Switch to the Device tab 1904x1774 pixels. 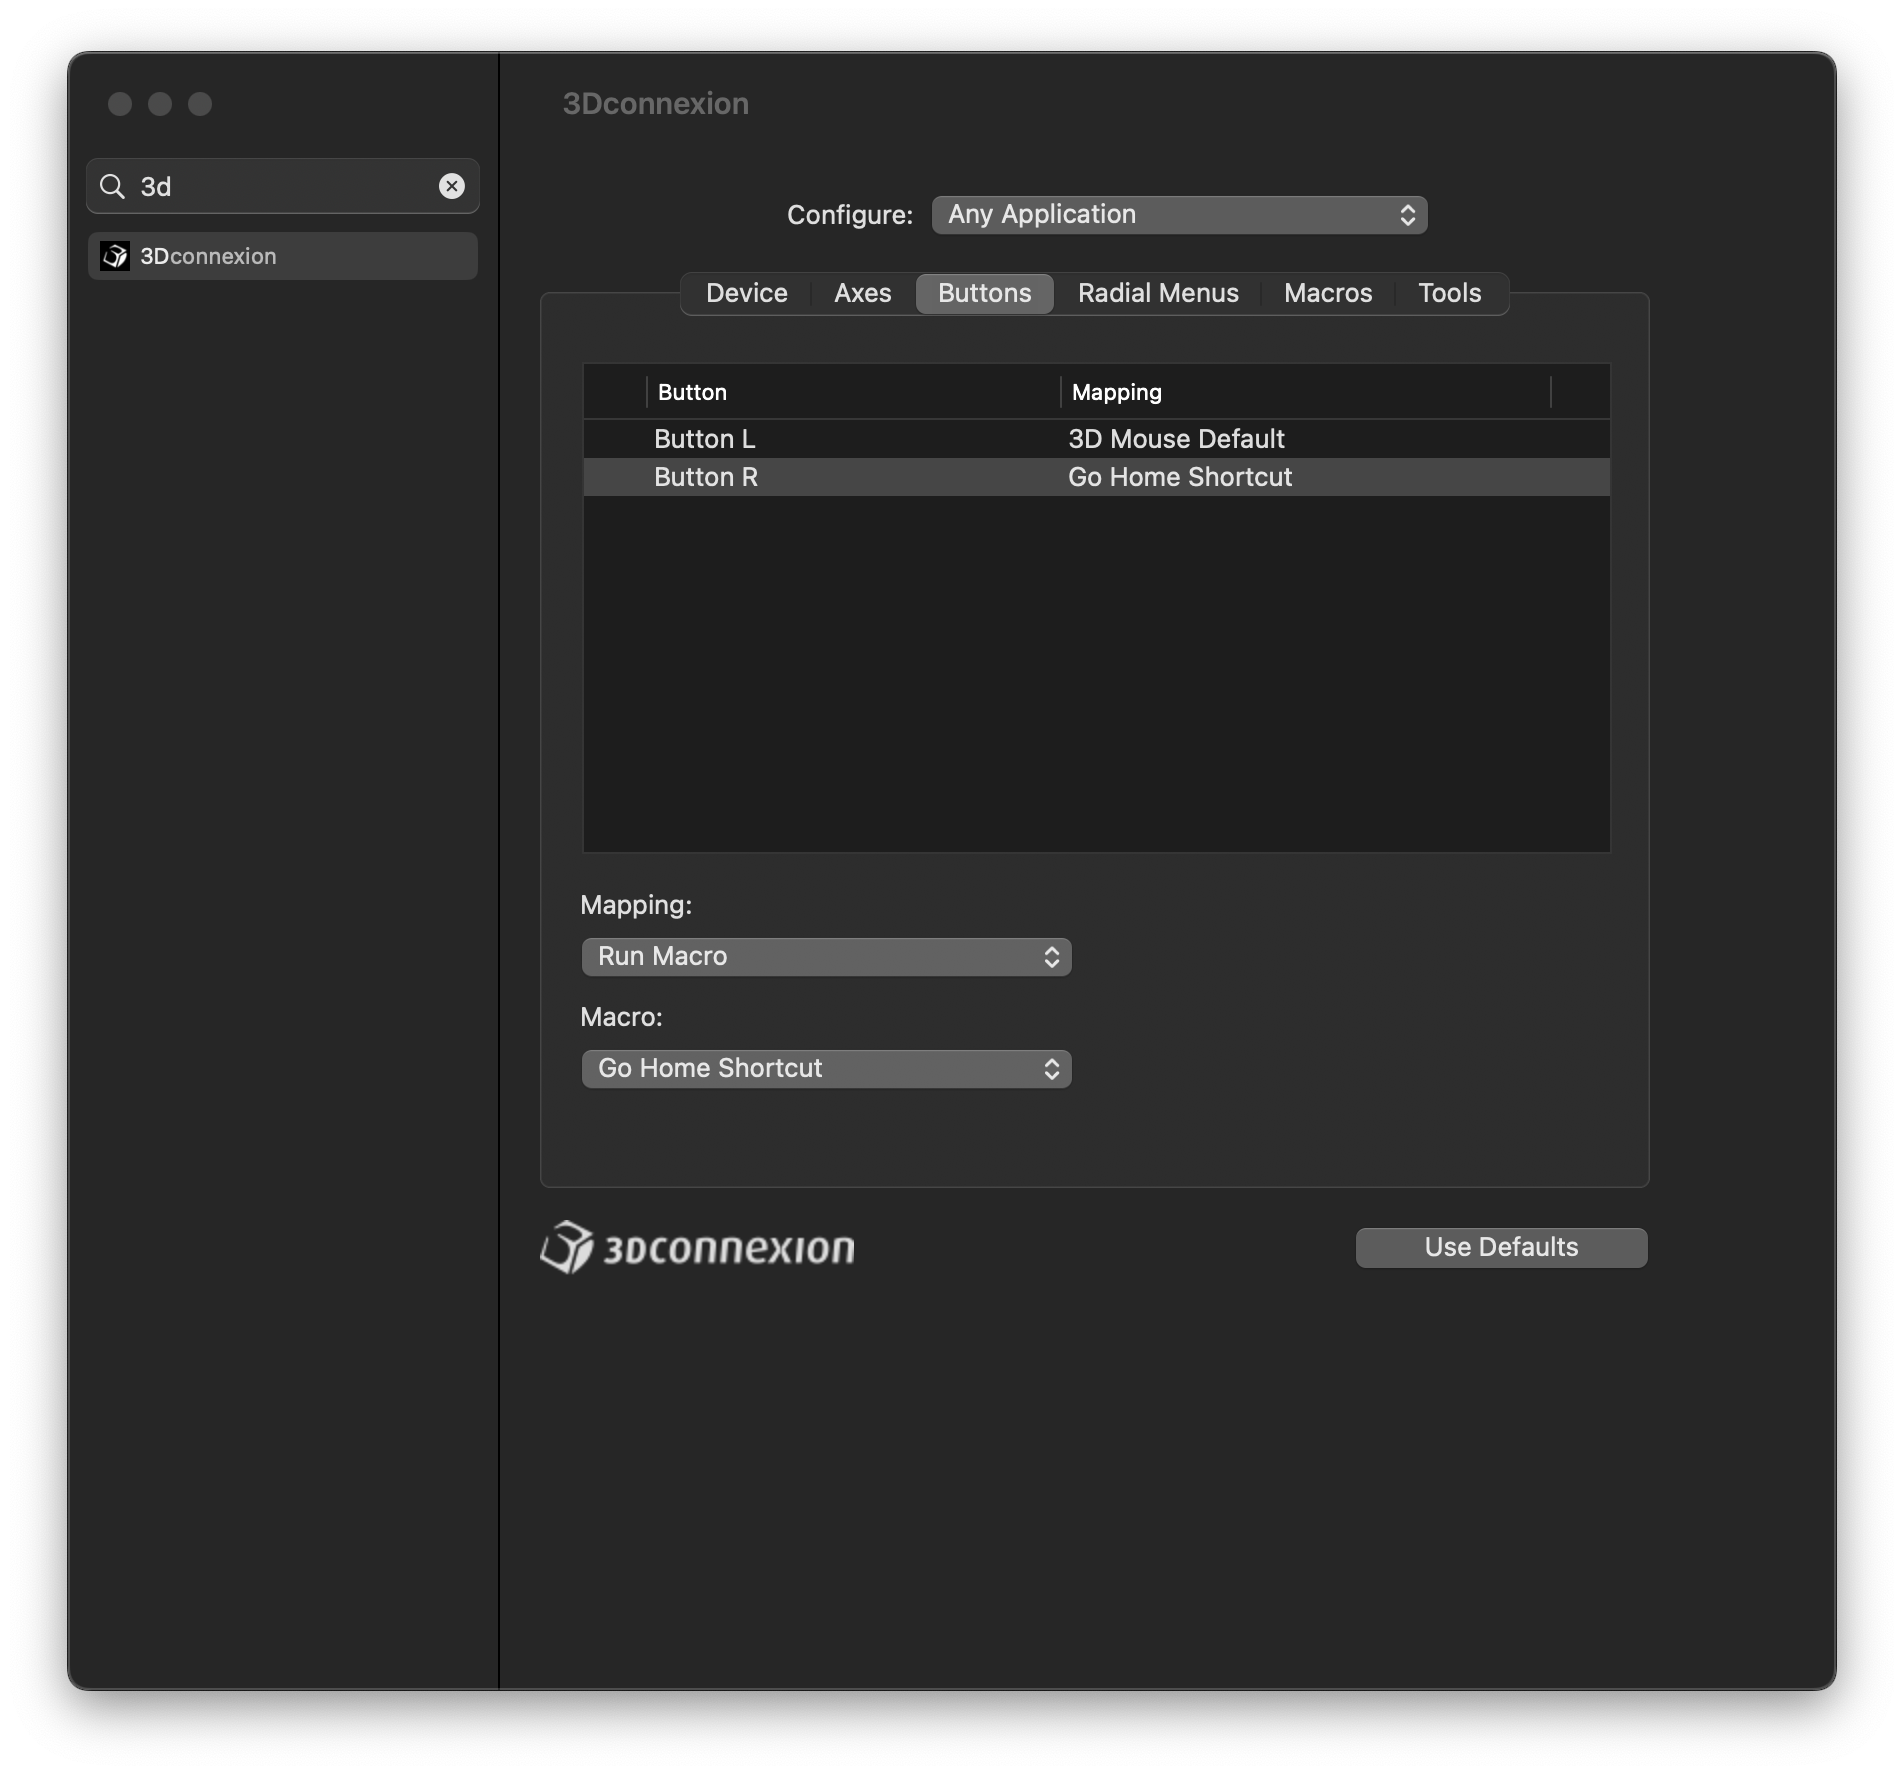coord(747,293)
